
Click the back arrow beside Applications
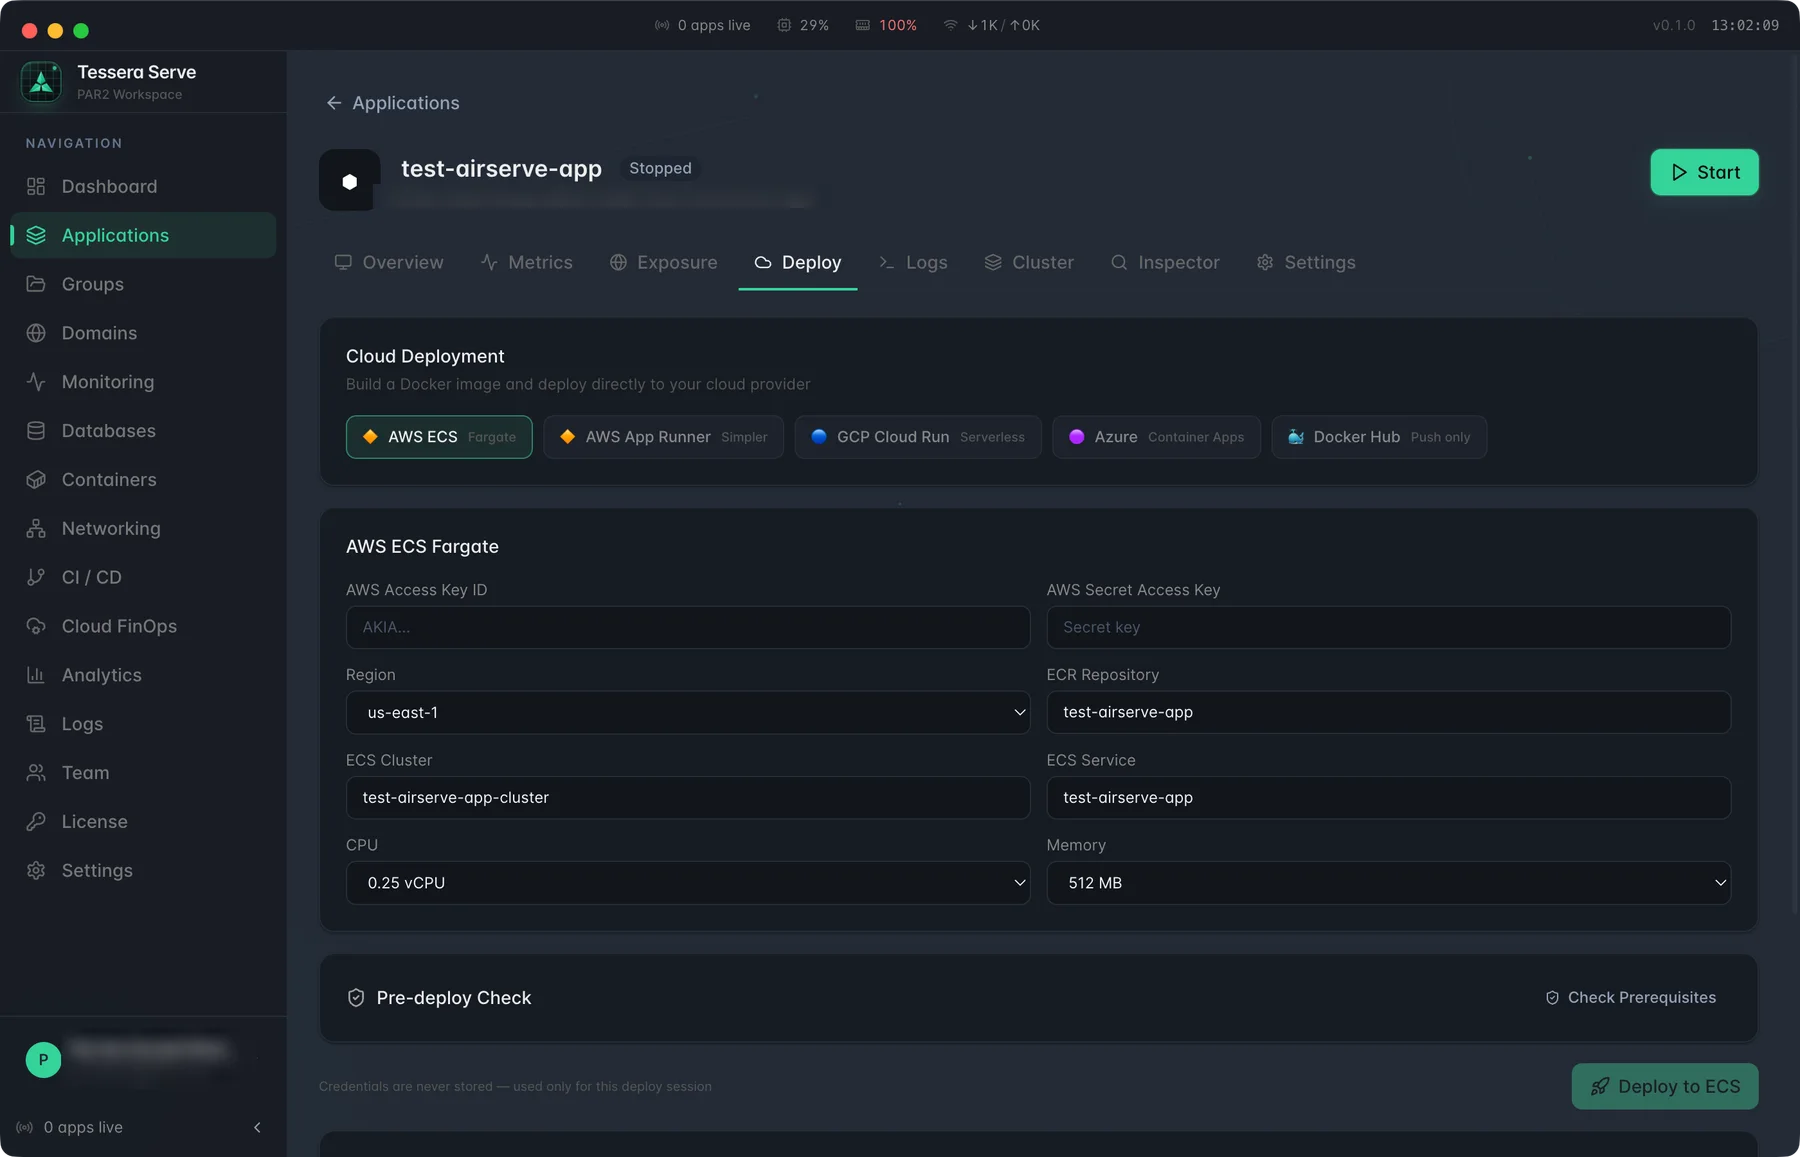(334, 103)
